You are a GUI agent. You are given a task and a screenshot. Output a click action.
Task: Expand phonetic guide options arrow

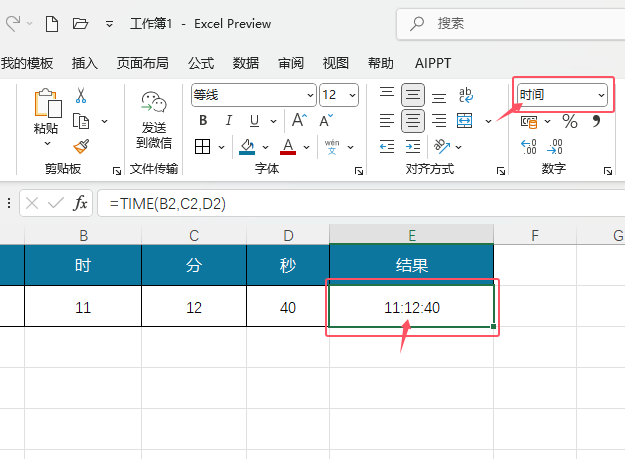pos(350,147)
